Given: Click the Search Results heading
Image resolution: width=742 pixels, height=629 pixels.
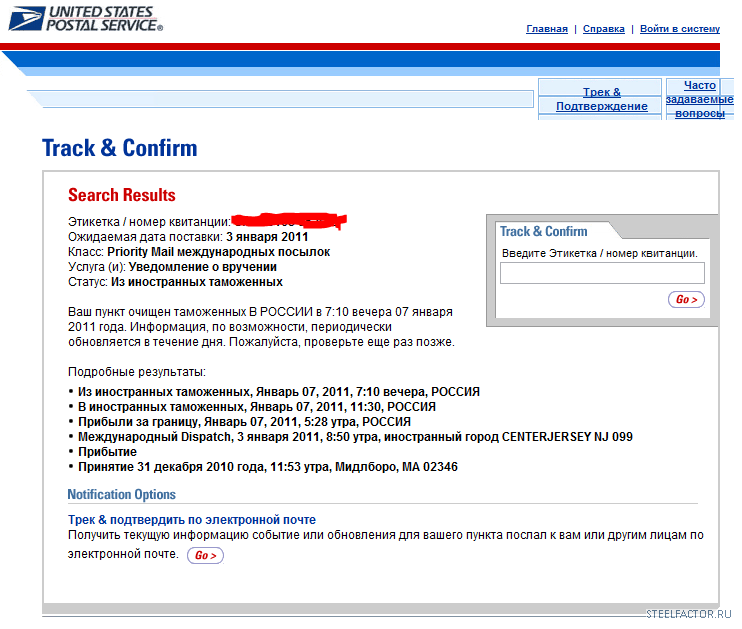Looking at the screenshot, I should pos(122,195).
